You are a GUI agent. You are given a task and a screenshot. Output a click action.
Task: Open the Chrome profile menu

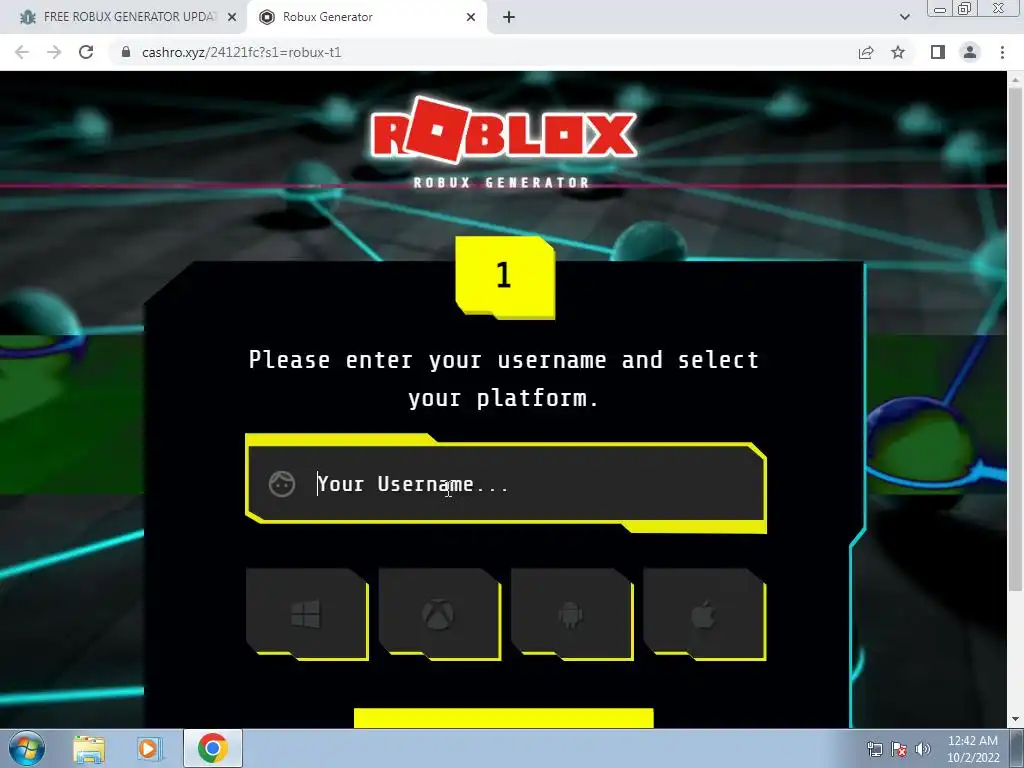click(x=970, y=52)
